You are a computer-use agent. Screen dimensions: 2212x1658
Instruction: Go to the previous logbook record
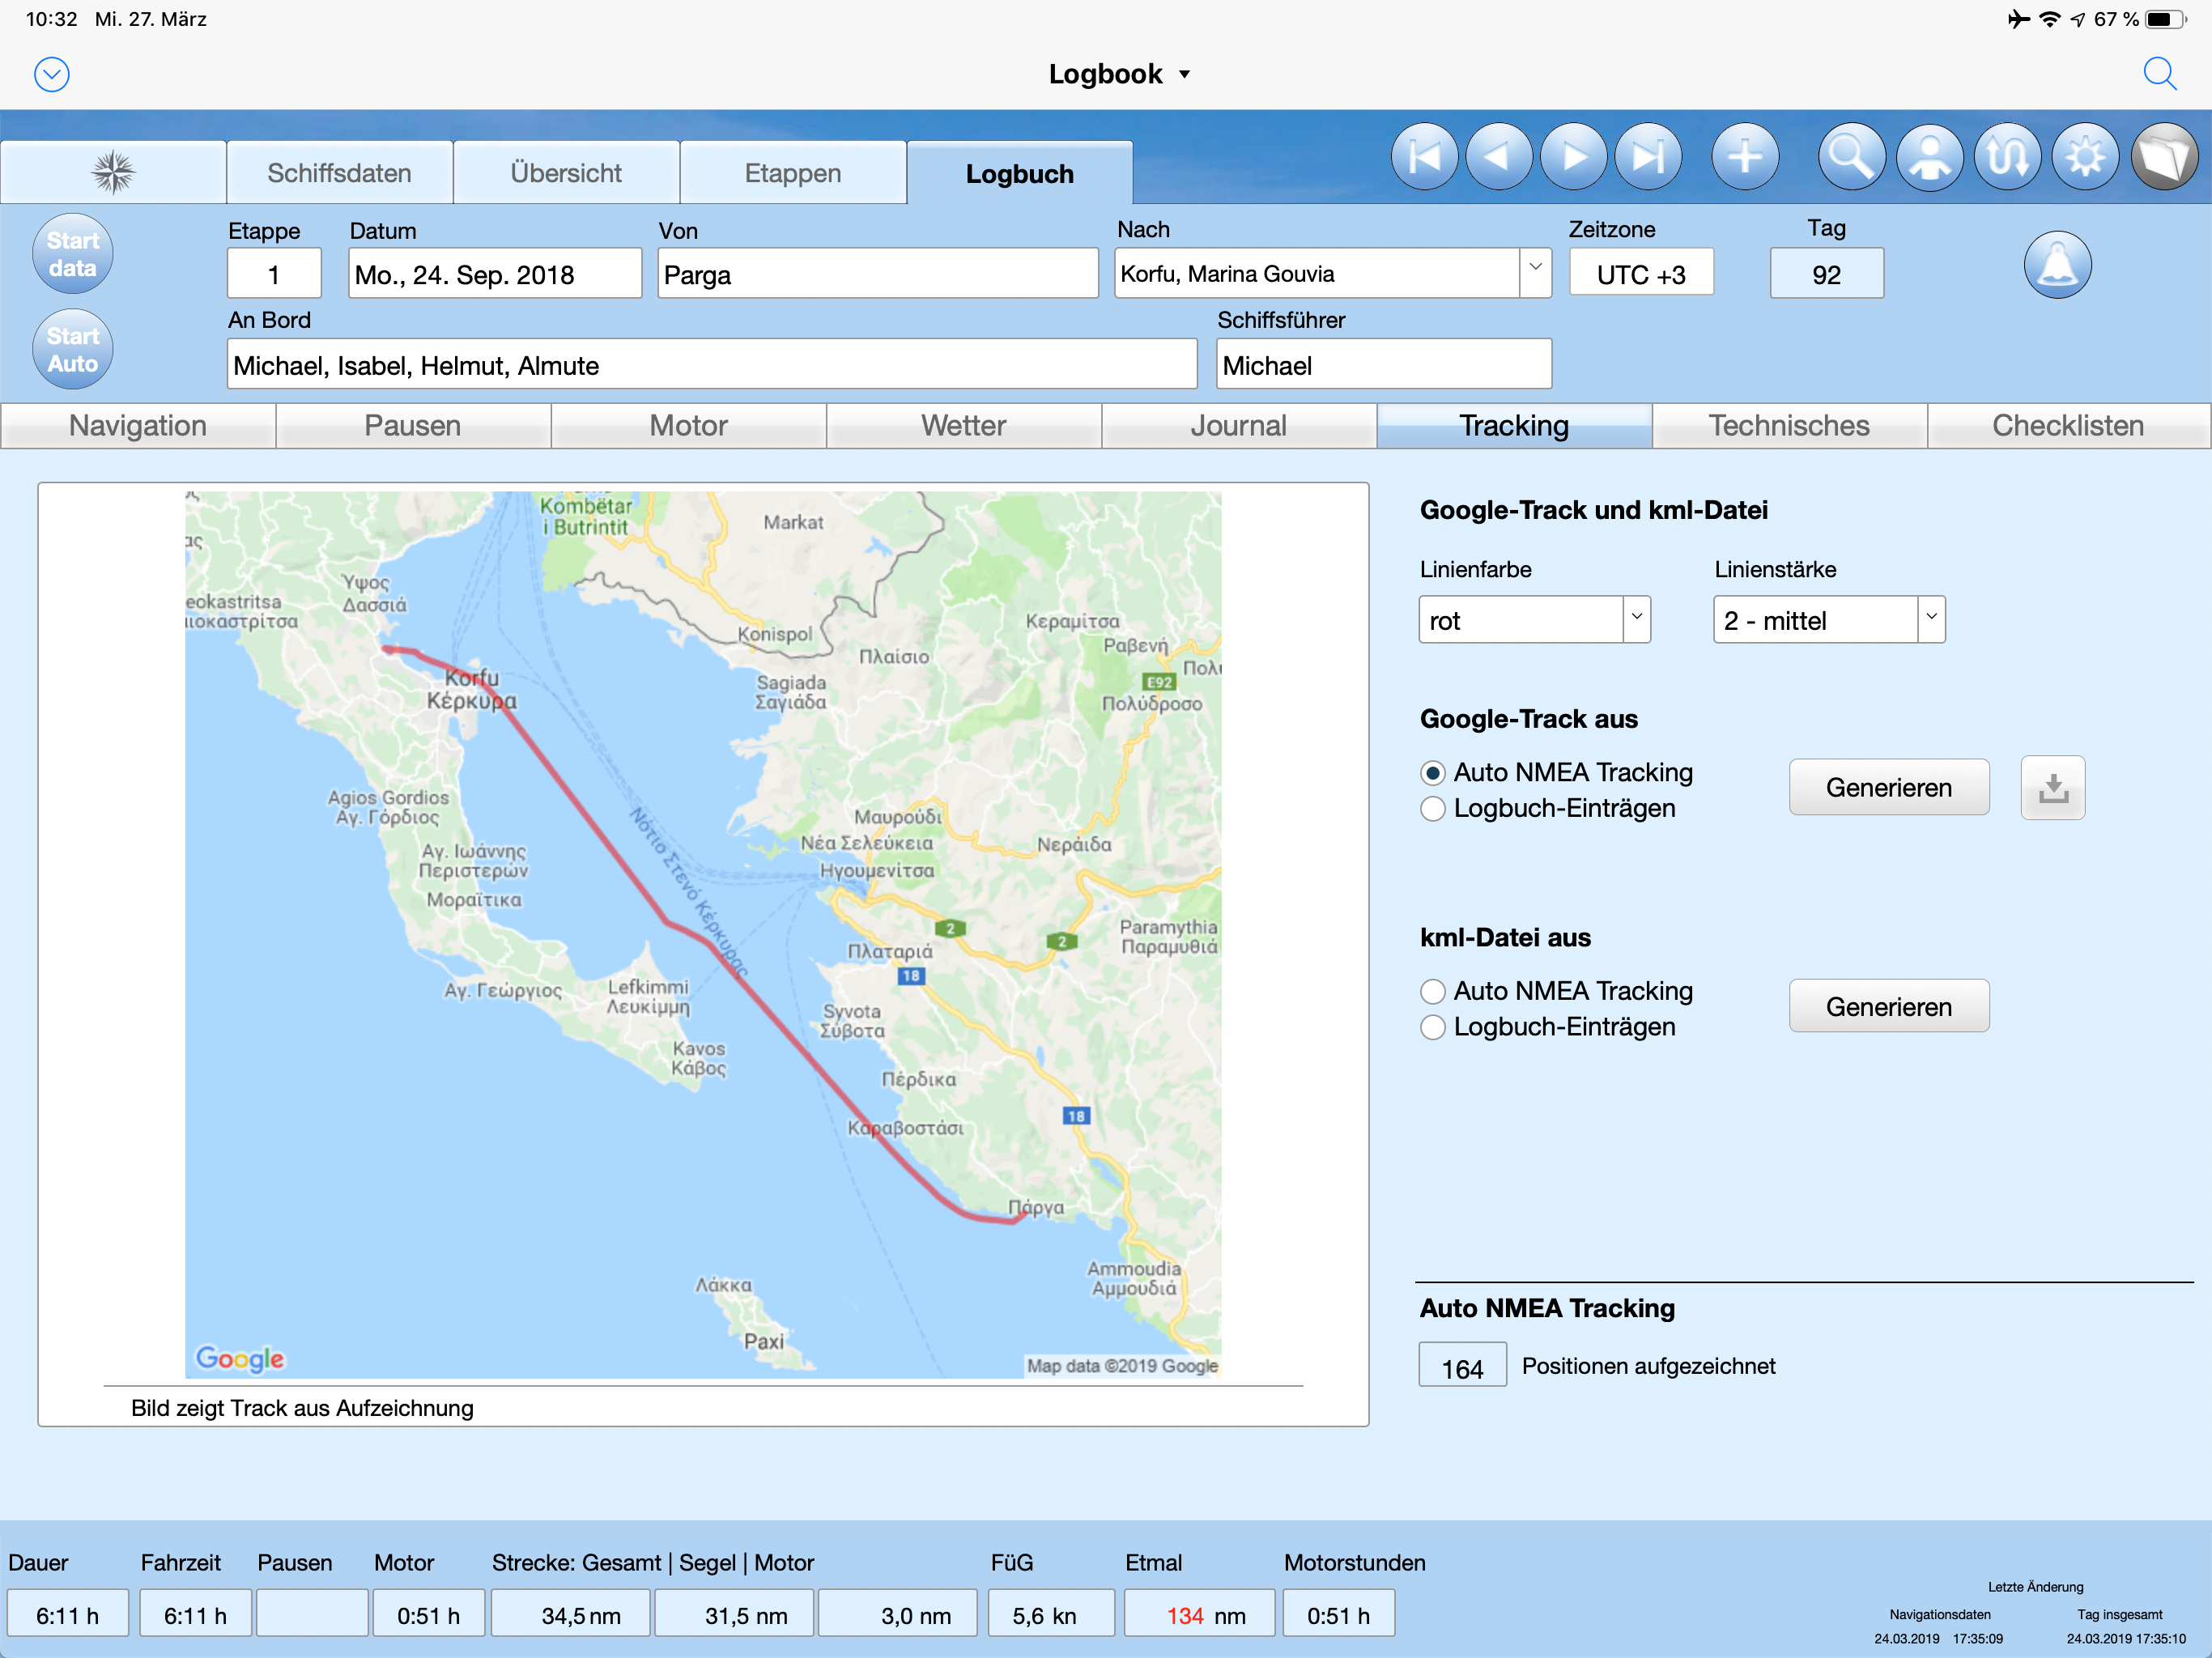[x=1499, y=157]
